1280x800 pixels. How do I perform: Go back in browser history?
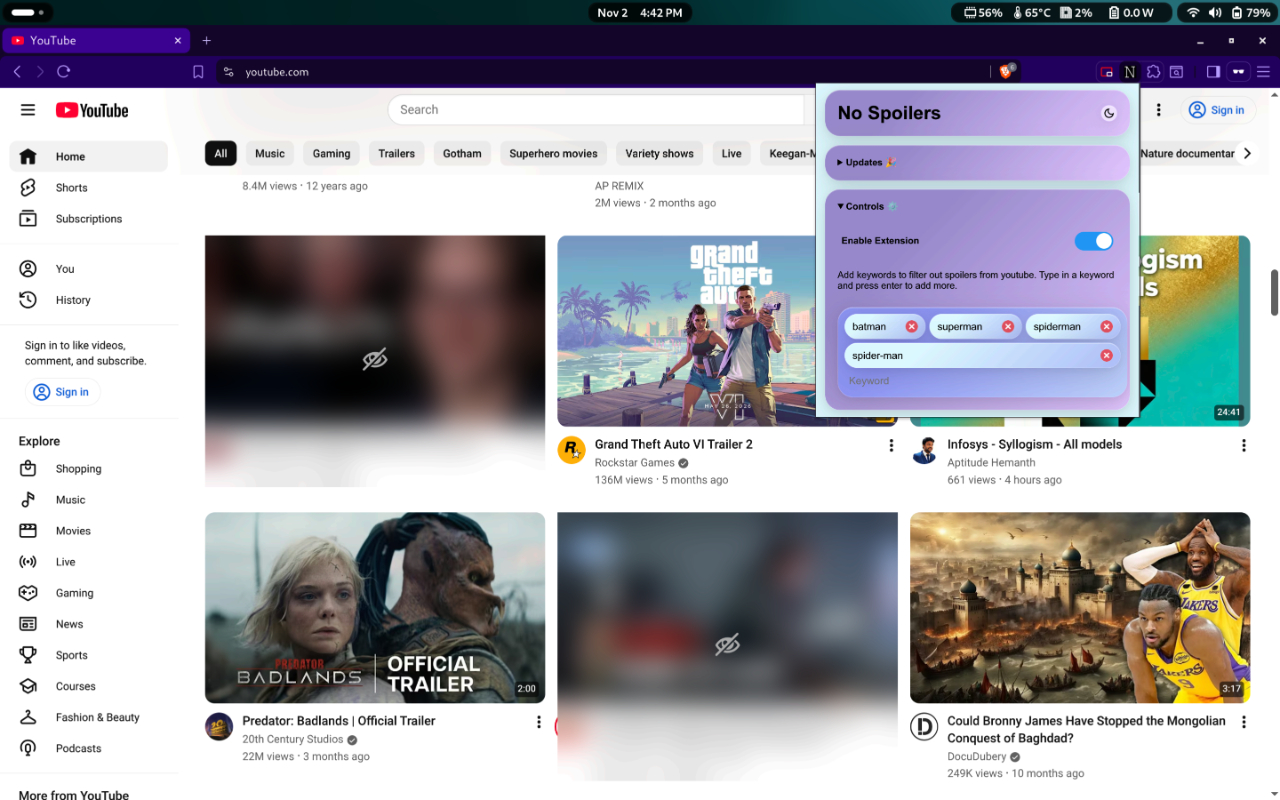(x=17, y=72)
